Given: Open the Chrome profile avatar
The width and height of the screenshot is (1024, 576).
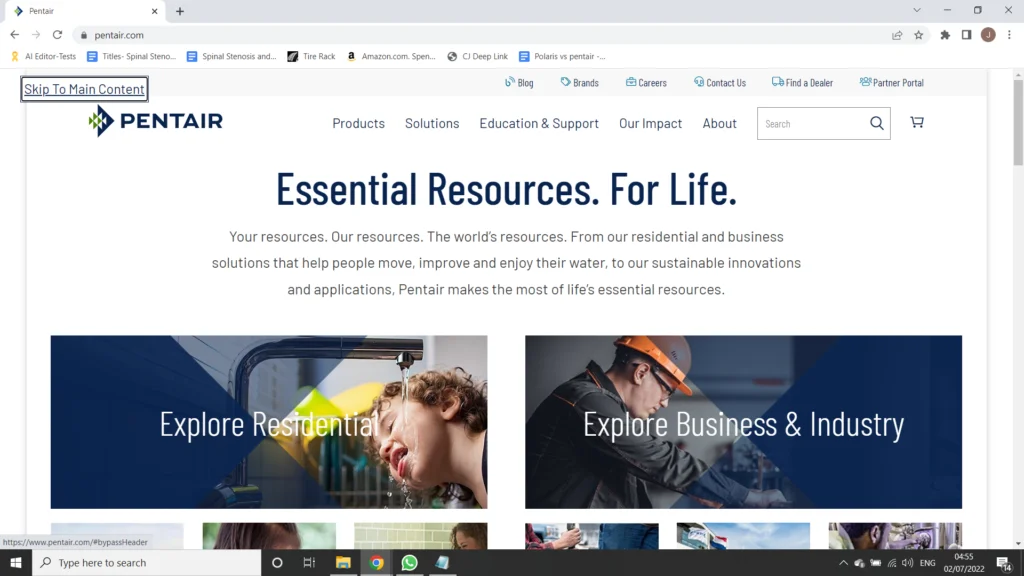Looking at the screenshot, I should [x=988, y=35].
